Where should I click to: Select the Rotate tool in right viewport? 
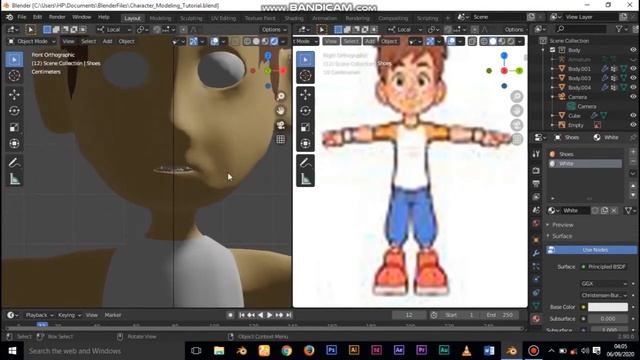coord(305,111)
